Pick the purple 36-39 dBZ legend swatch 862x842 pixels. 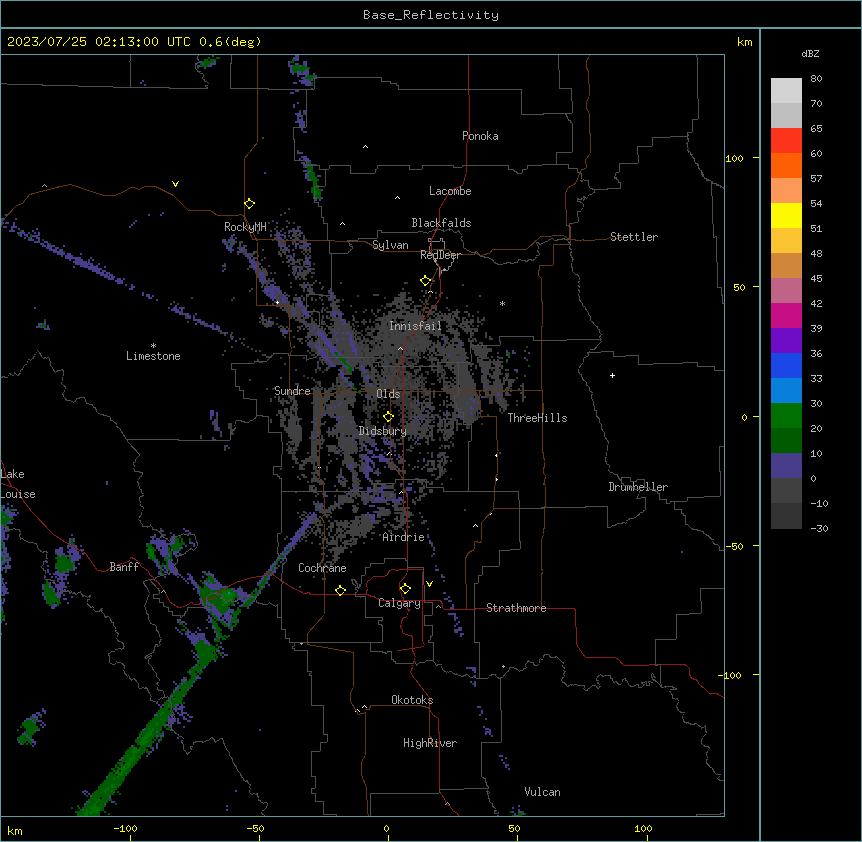coord(786,341)
